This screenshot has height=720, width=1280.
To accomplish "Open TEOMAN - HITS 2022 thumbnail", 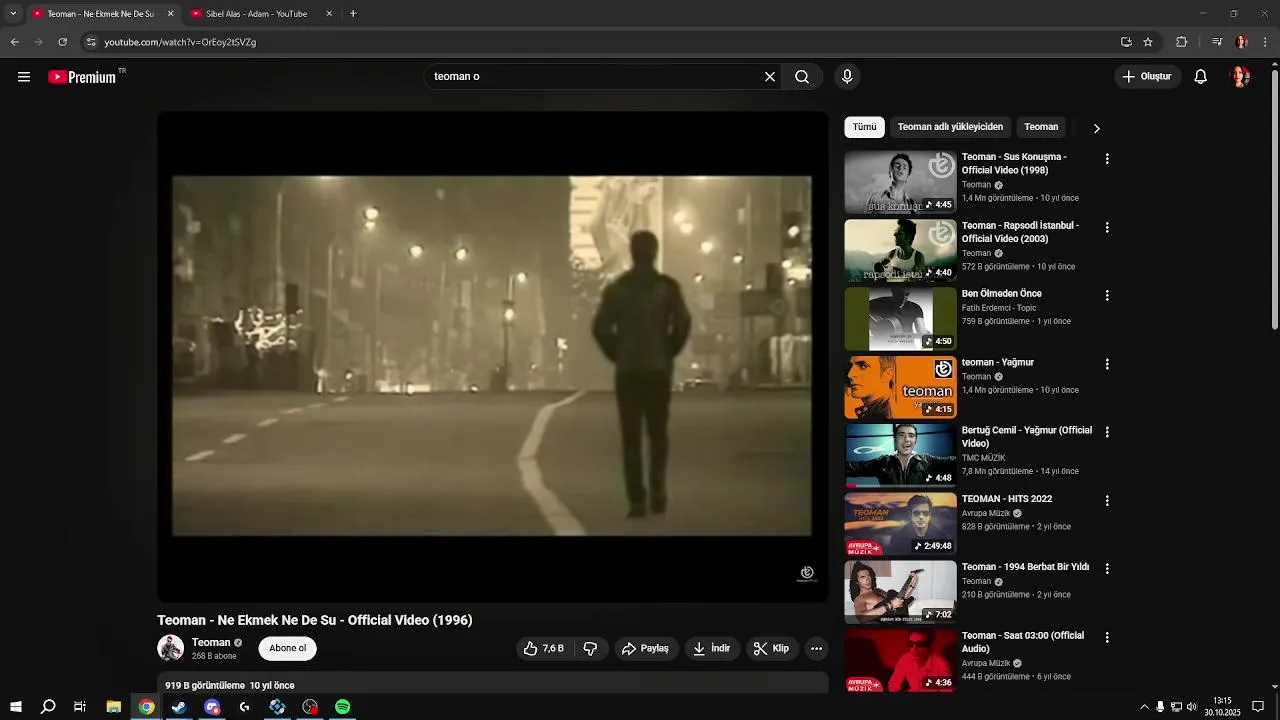I will coord(900,524).
